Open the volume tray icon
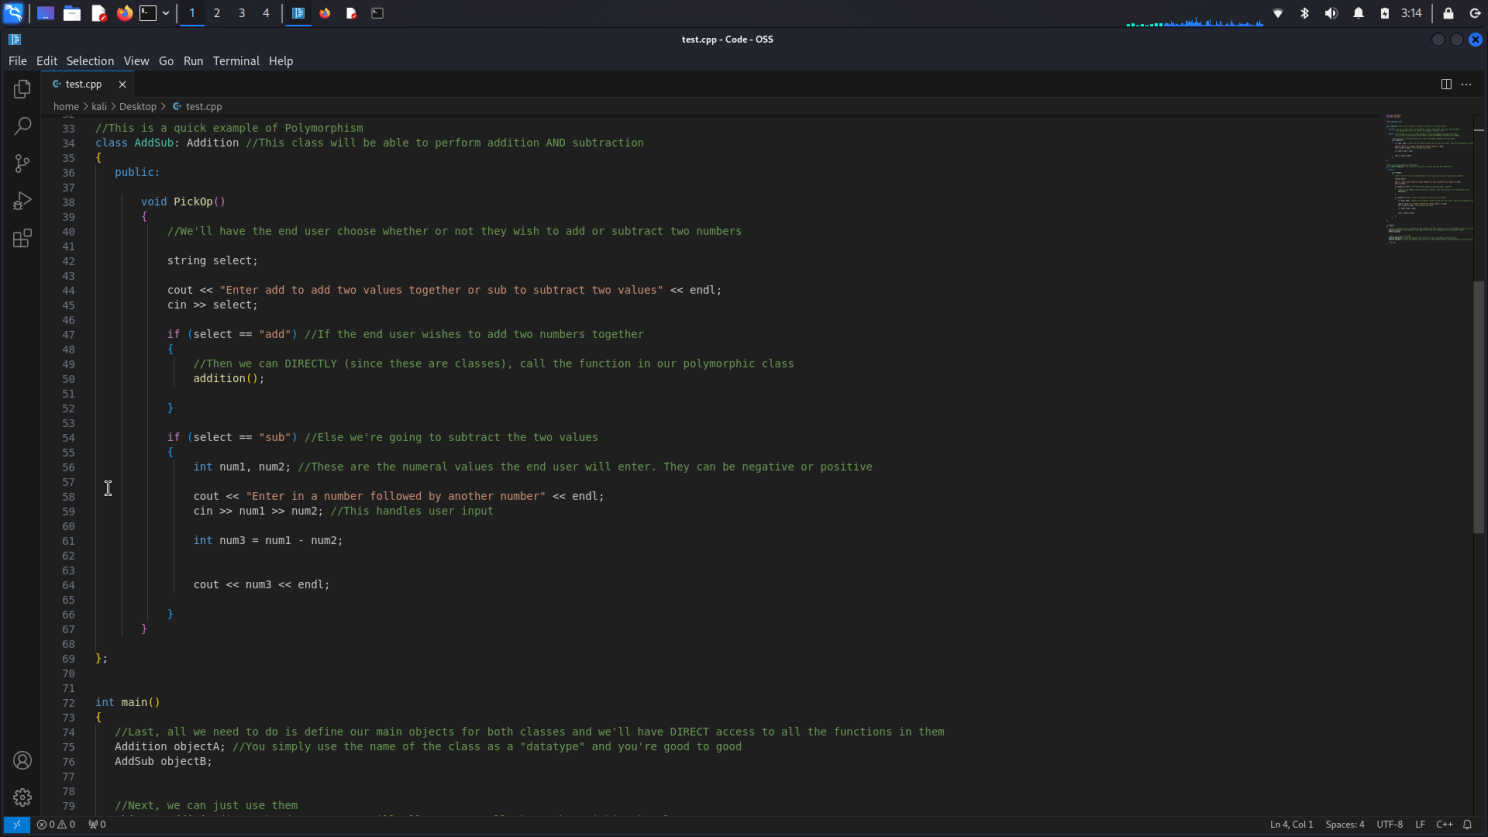 tap(1331, 13)
